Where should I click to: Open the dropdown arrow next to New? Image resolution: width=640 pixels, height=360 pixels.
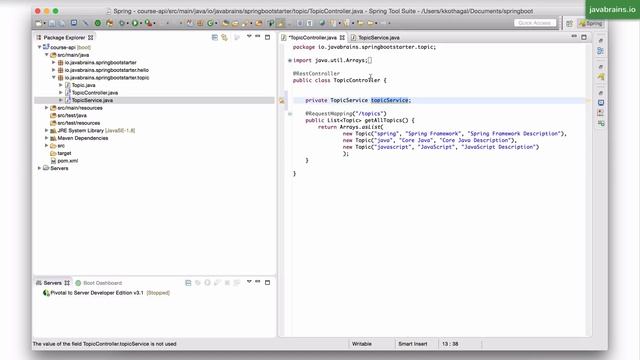[44, 23]
